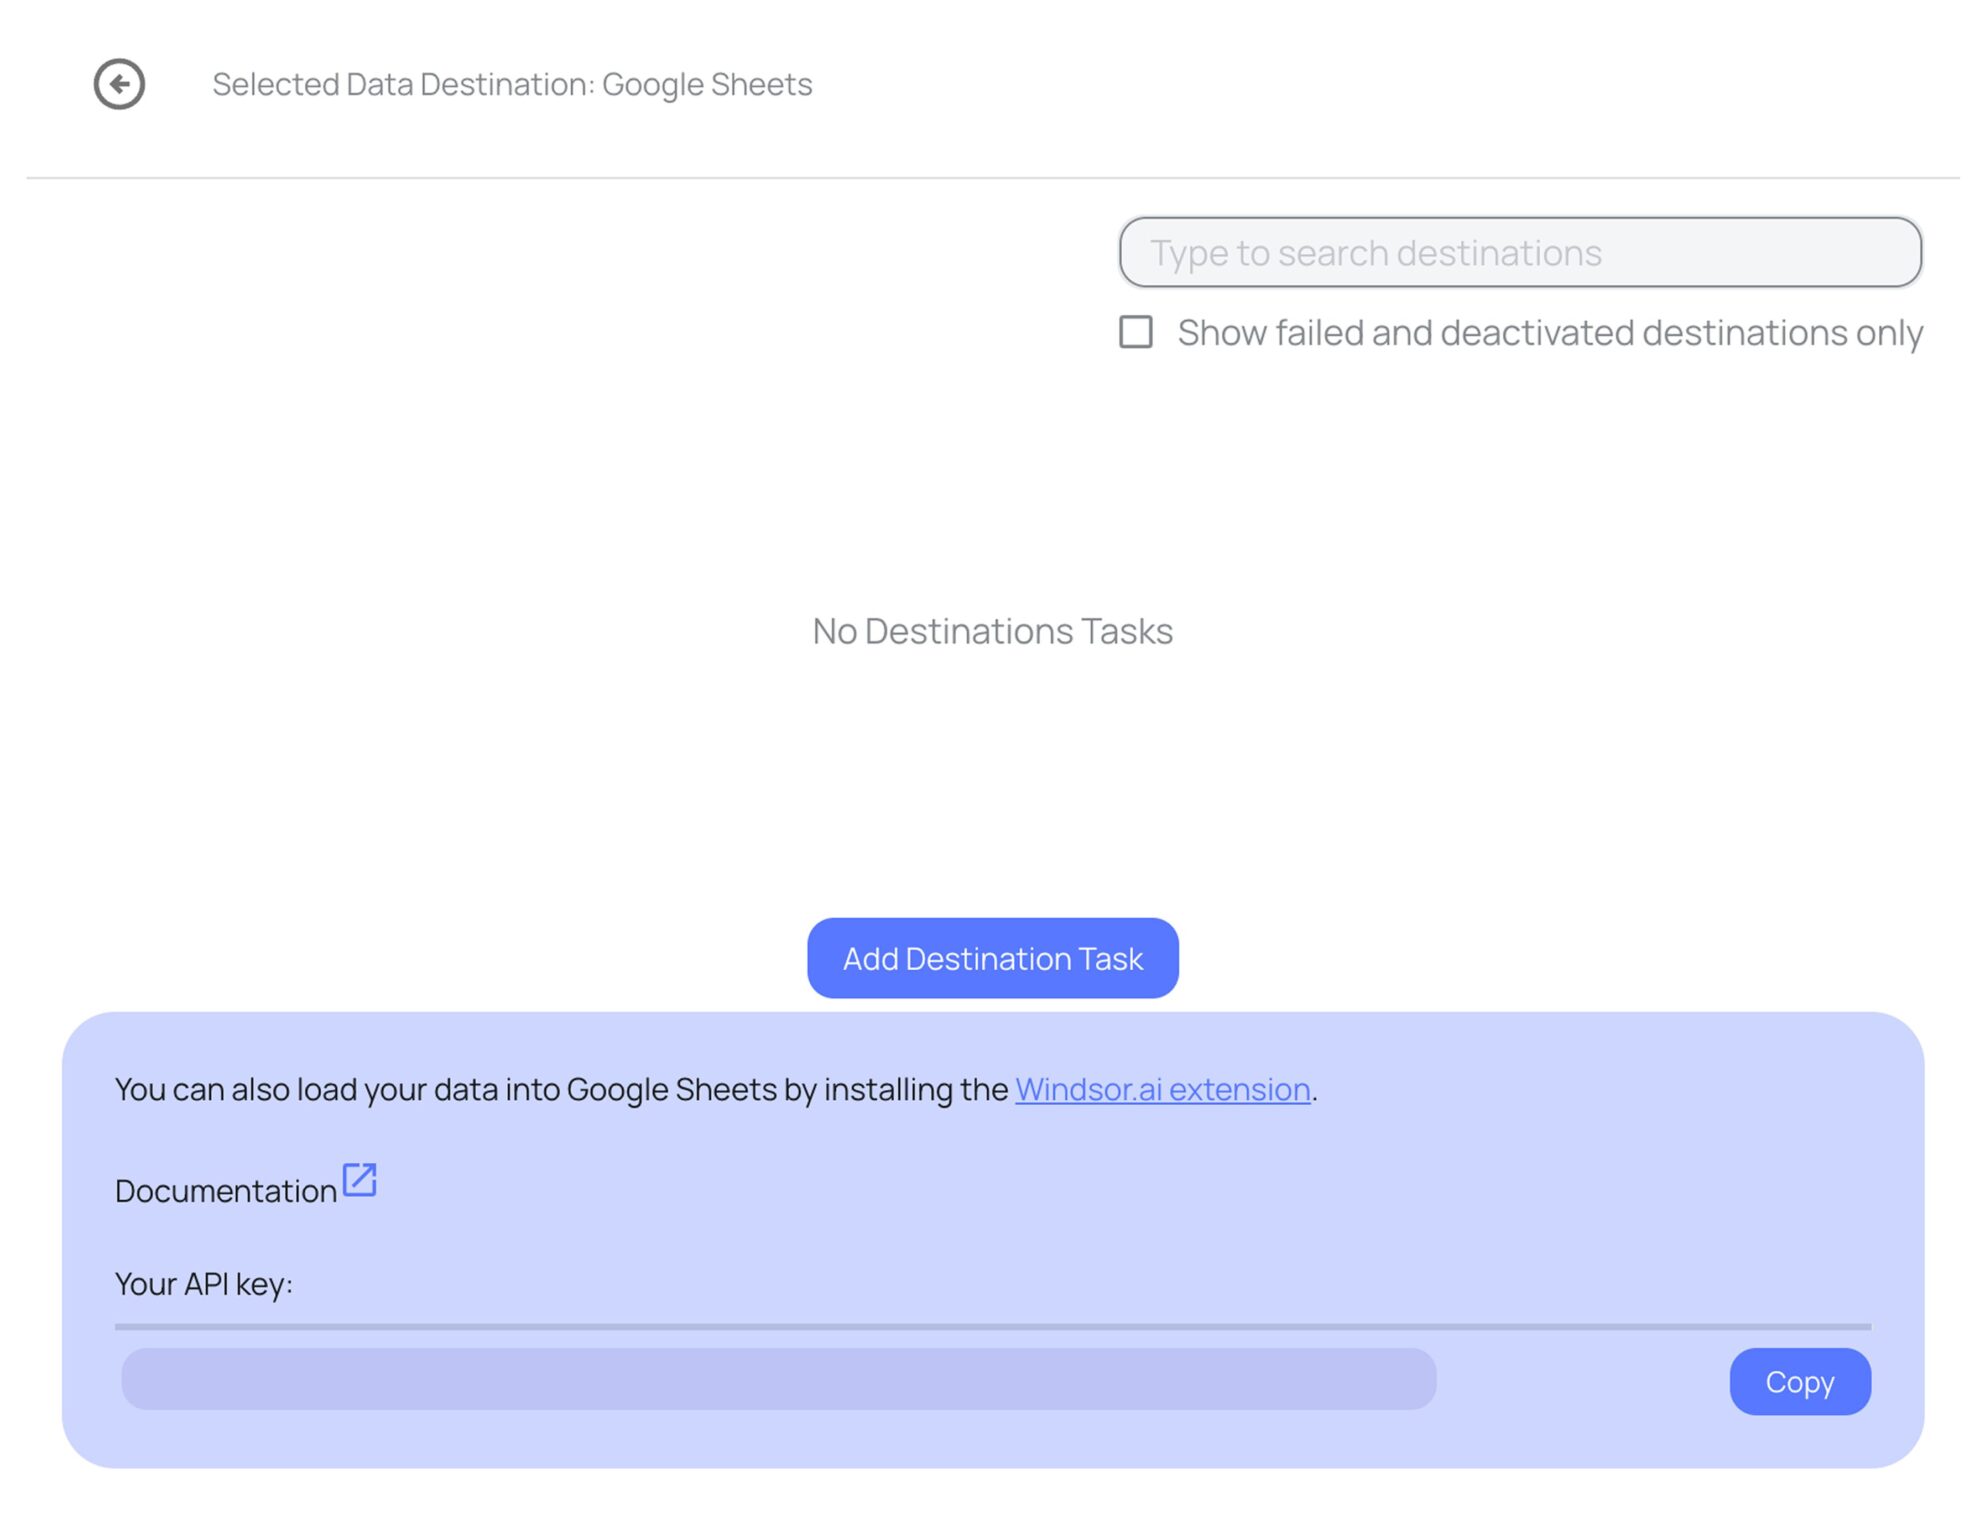
Task: Click Add Destination Task button
Action: (993, 958)
